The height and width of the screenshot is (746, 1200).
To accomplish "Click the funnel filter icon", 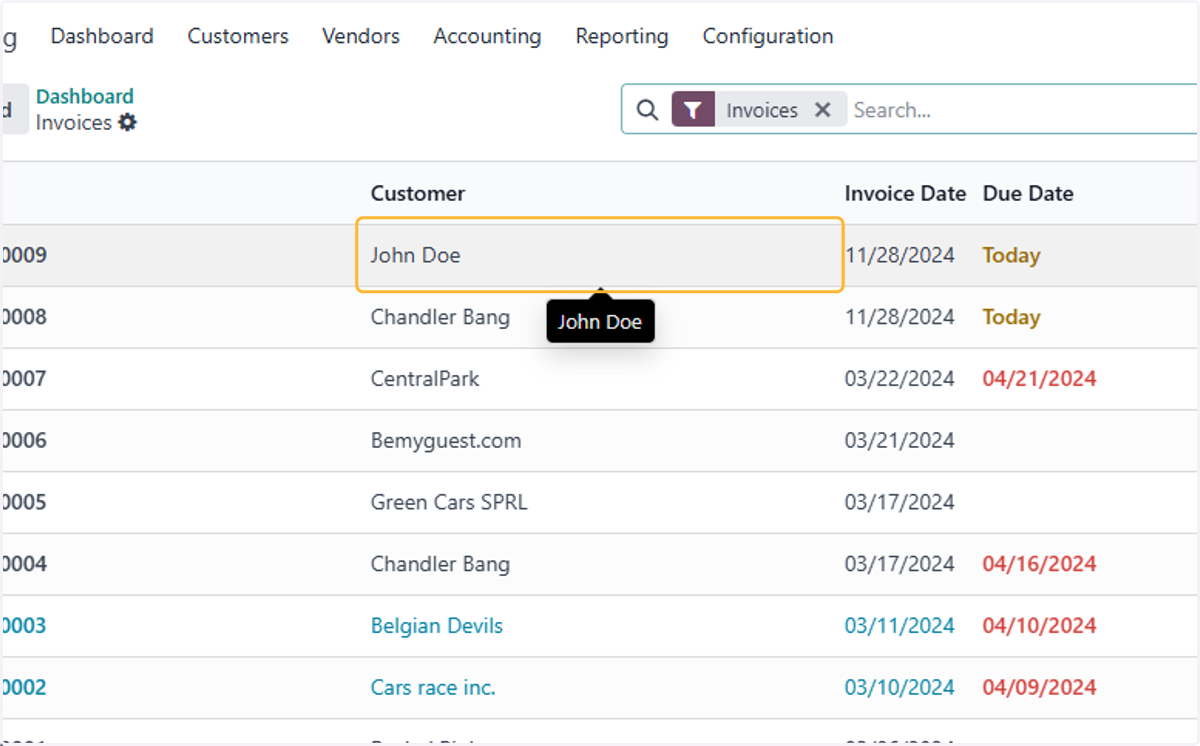I will [693, 110].
